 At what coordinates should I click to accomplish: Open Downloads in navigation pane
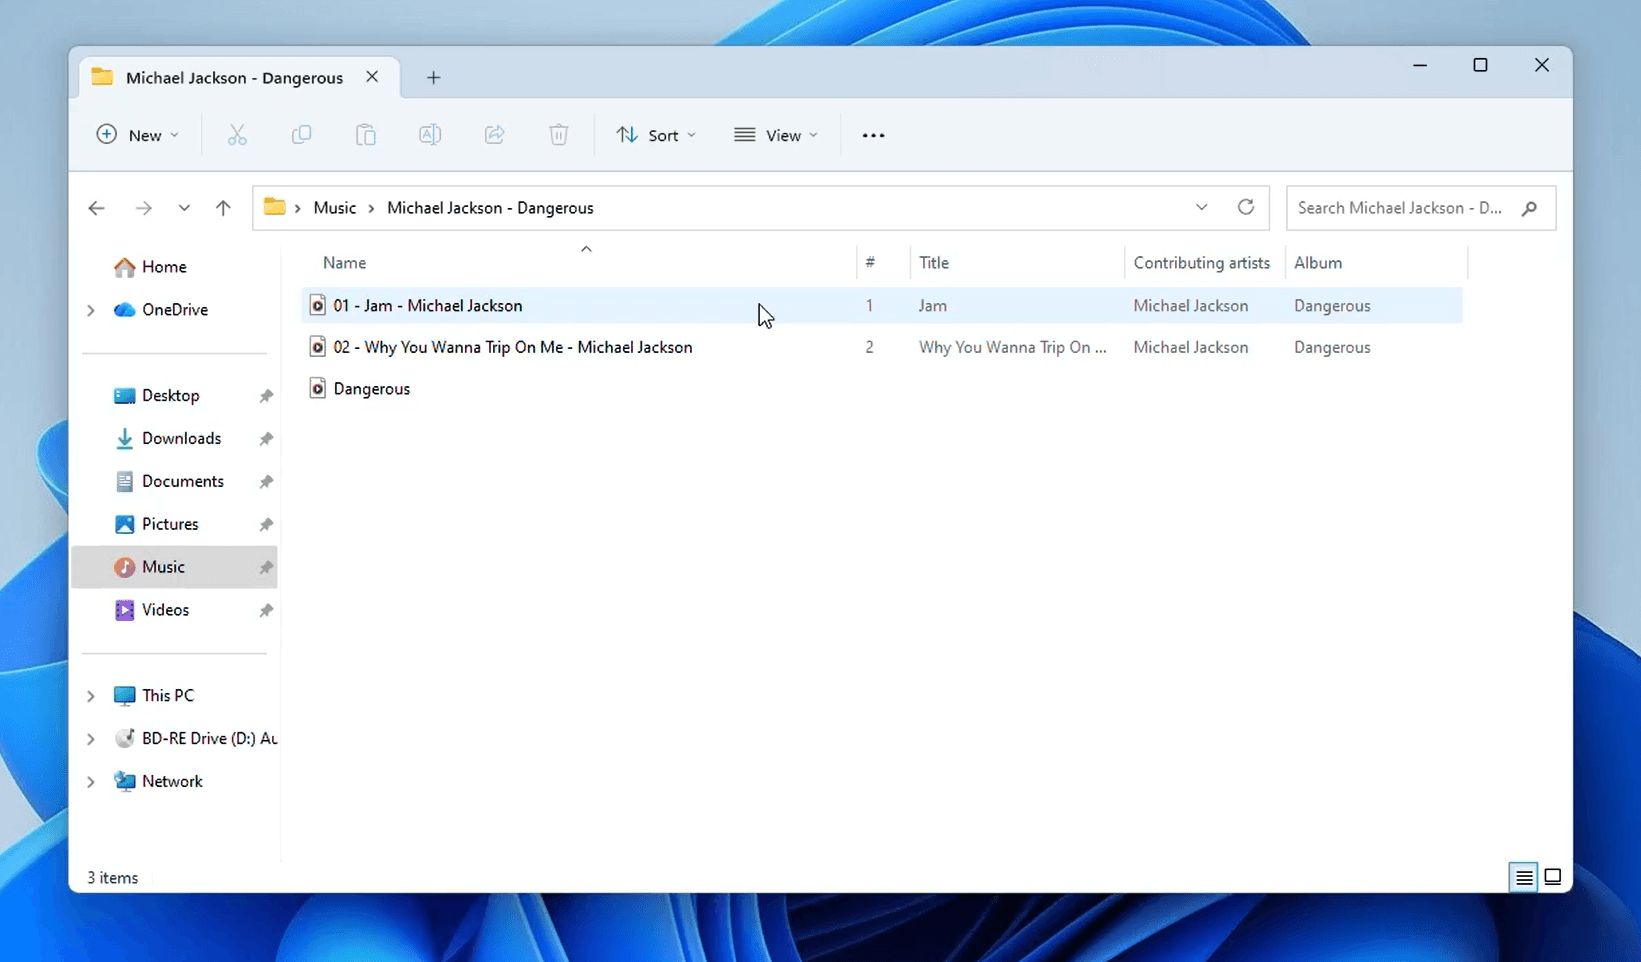point(181,439)
